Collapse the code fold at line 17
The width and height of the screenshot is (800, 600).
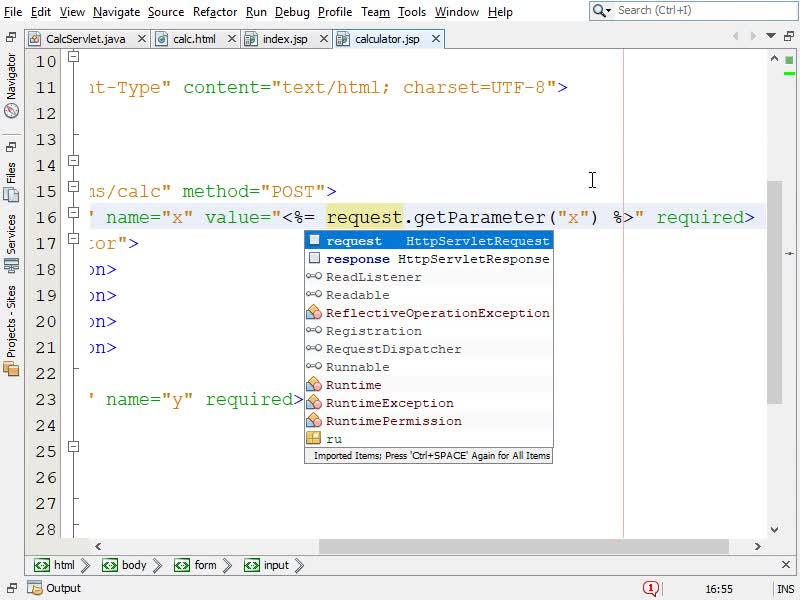coord(73,238)
